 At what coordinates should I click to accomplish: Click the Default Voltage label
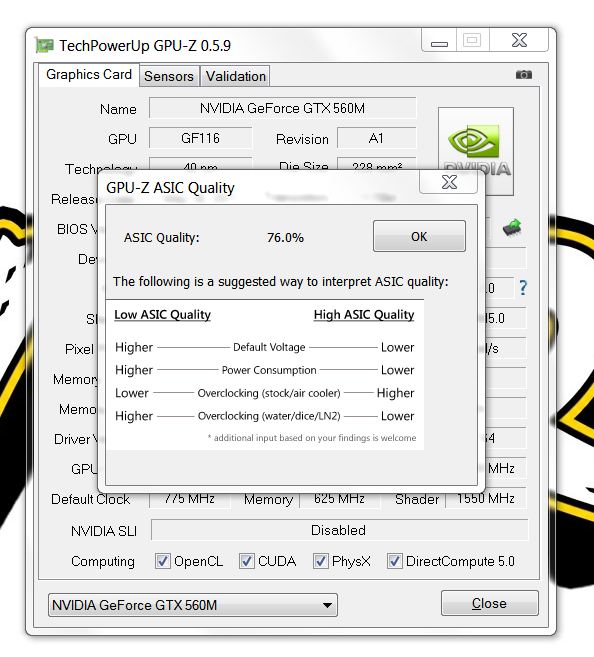pos(269,347)
